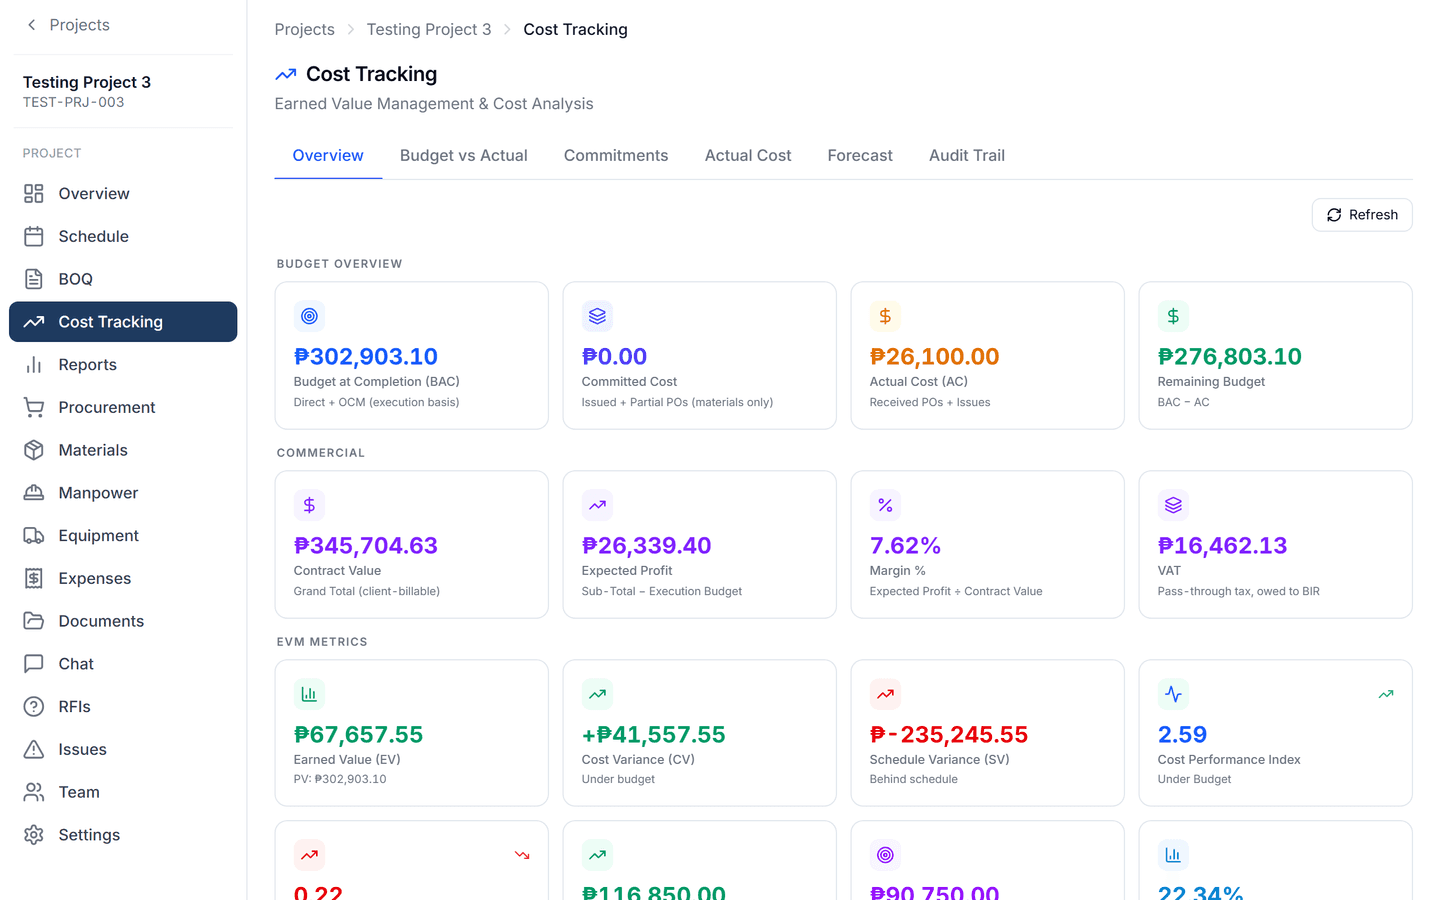Click the Cost Tracking trend icon in sidebar
Viewport: 1440px width, 900px height.
(34, 322)
